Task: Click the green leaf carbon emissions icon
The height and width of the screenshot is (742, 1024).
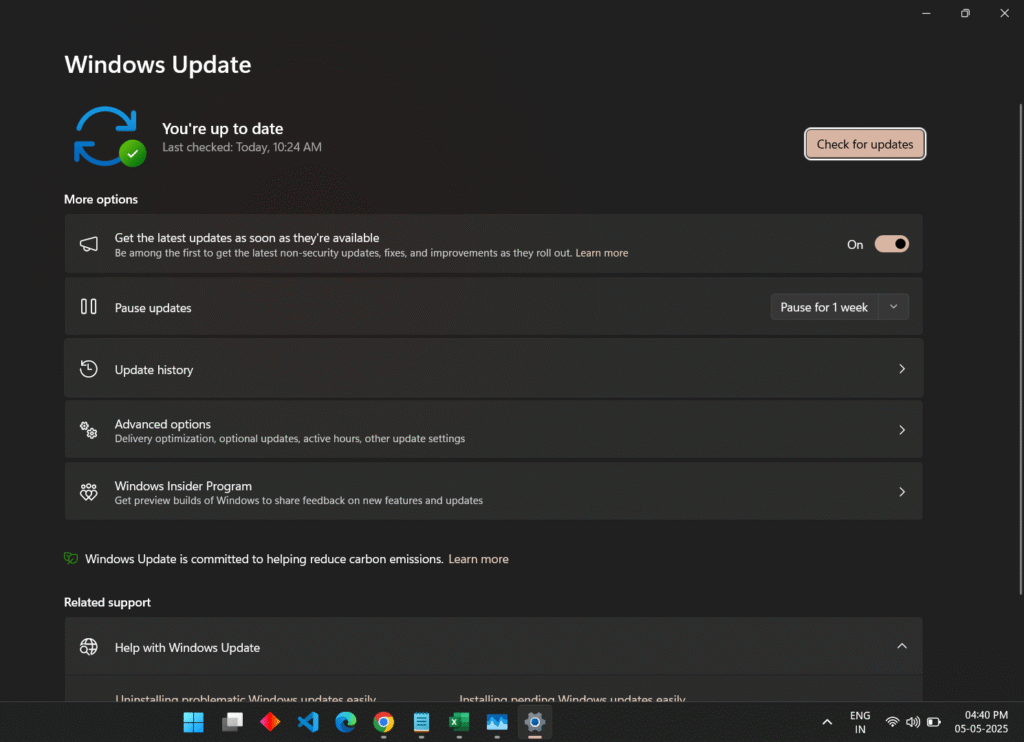Action: (71, 558)
